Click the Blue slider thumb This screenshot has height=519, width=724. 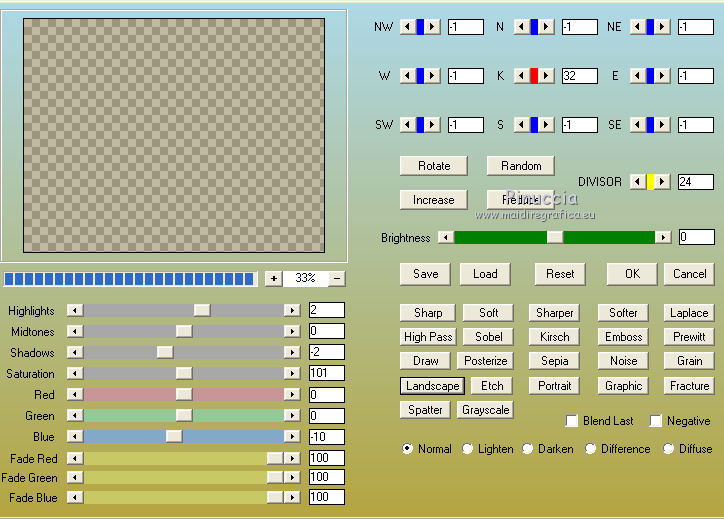174,436
